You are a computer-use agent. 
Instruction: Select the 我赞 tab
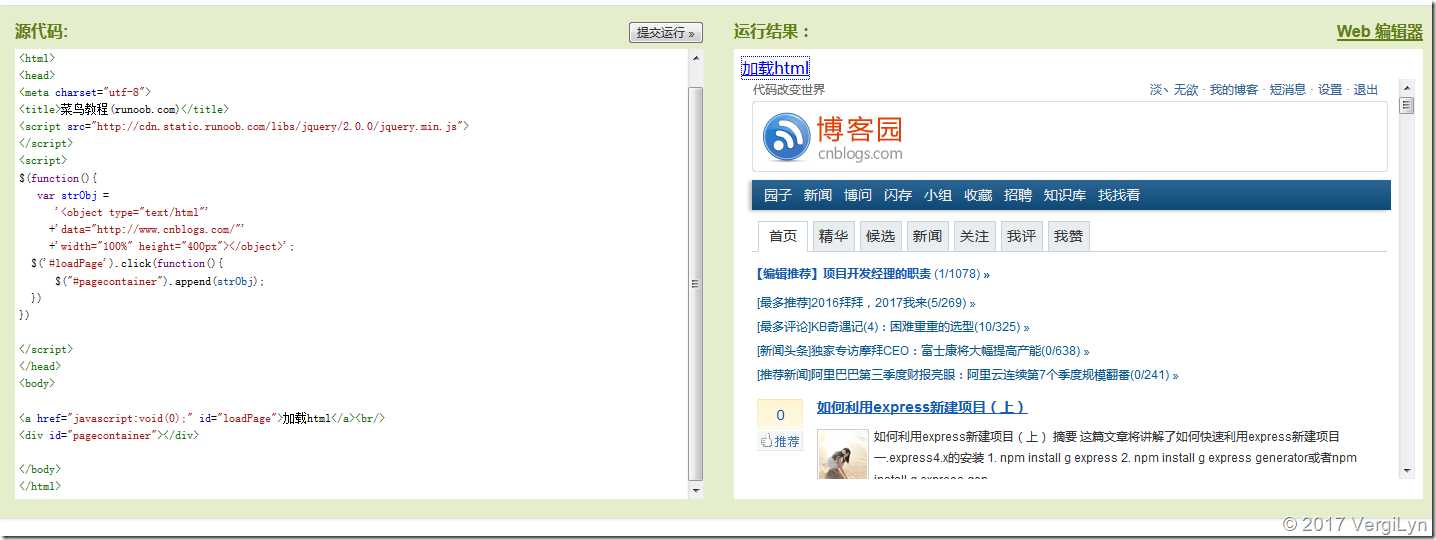click(1068, 236)
